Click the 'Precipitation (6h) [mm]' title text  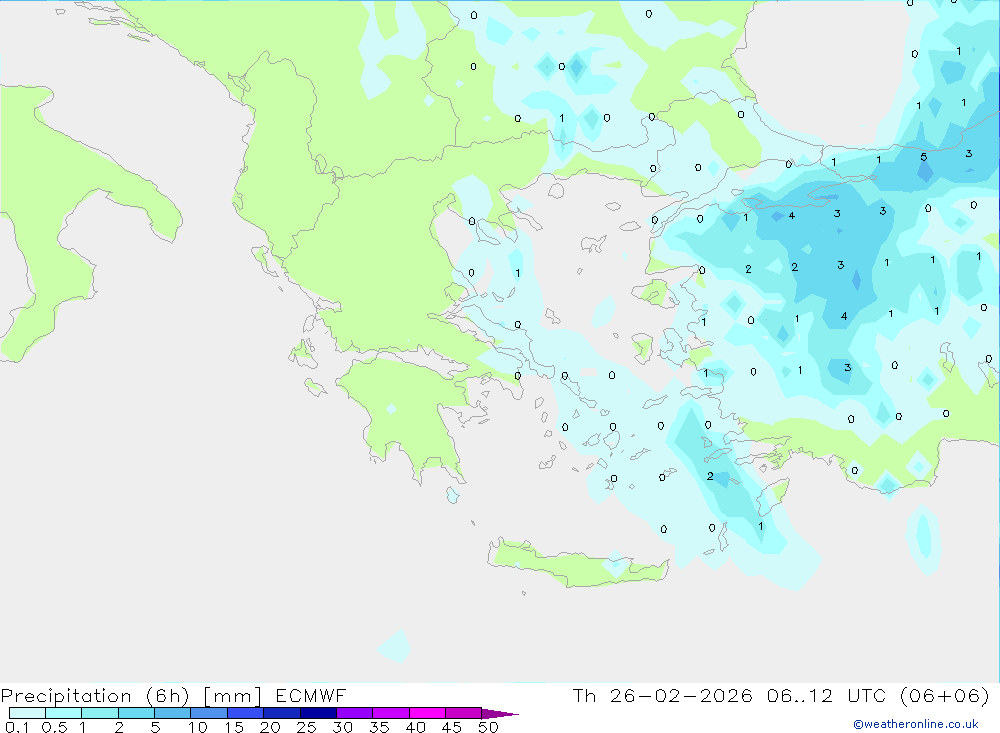131,696
